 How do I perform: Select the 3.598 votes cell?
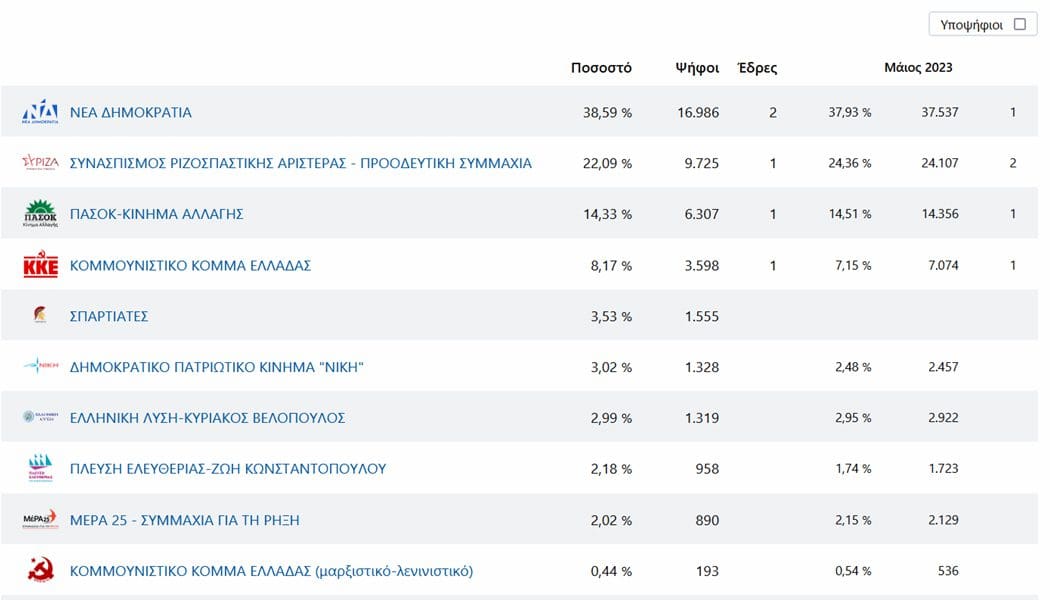[x=701, y=266]
